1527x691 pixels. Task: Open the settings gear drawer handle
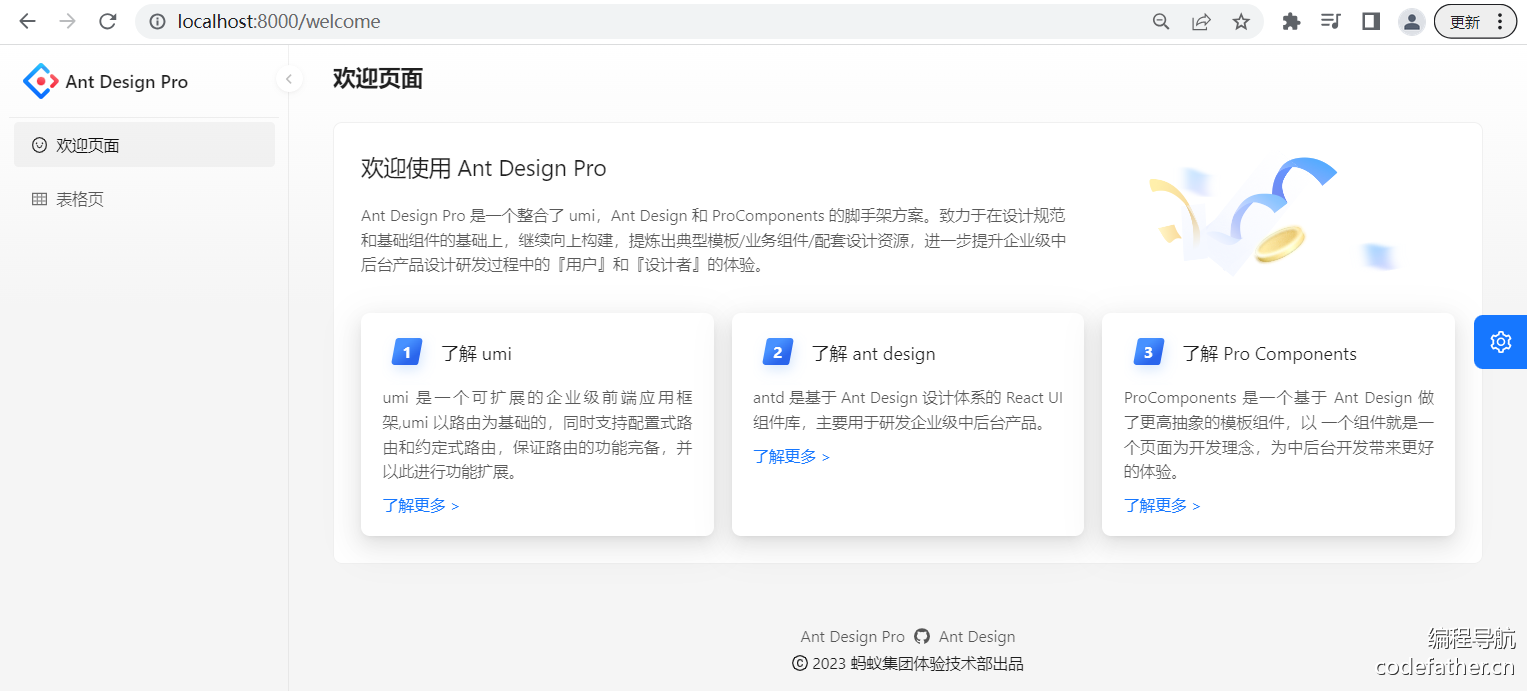pos(1500,342)
